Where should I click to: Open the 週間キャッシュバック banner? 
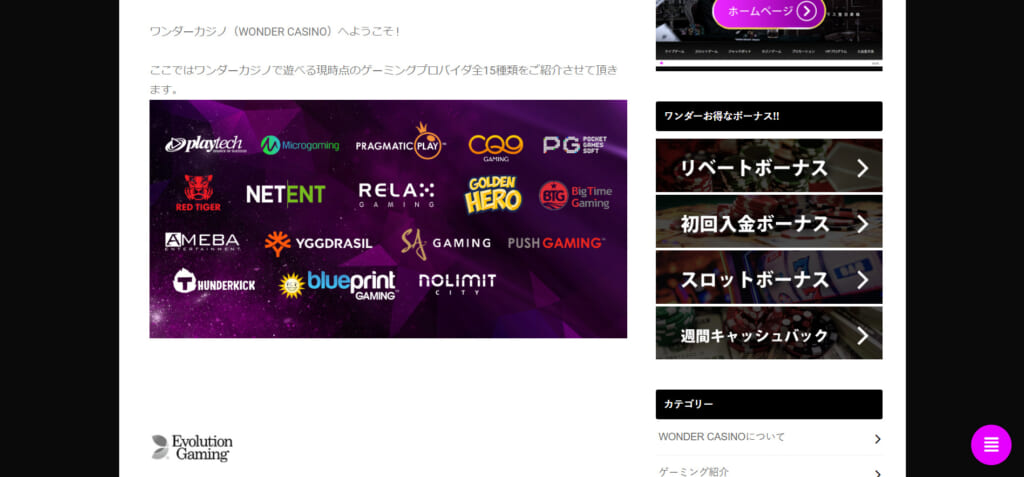(769, 333)
